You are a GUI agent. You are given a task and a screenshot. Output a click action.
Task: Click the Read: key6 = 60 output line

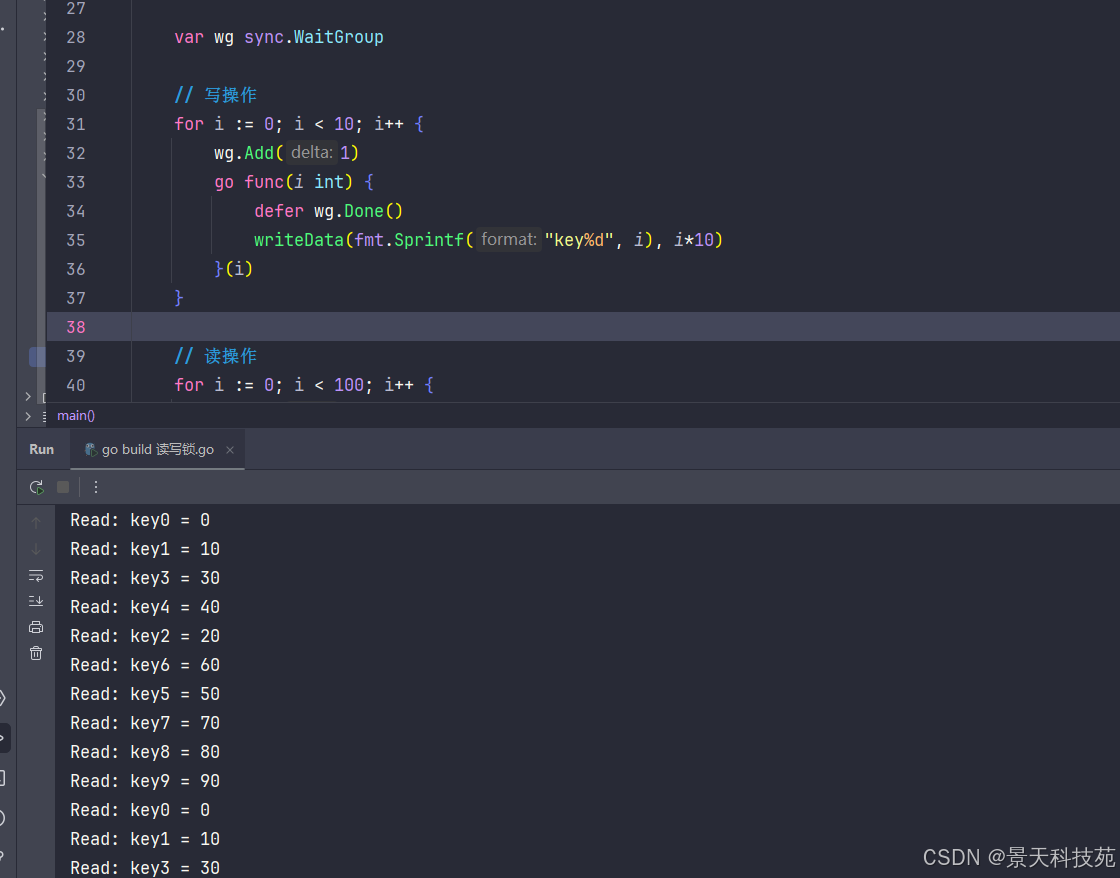click(145, 665)
